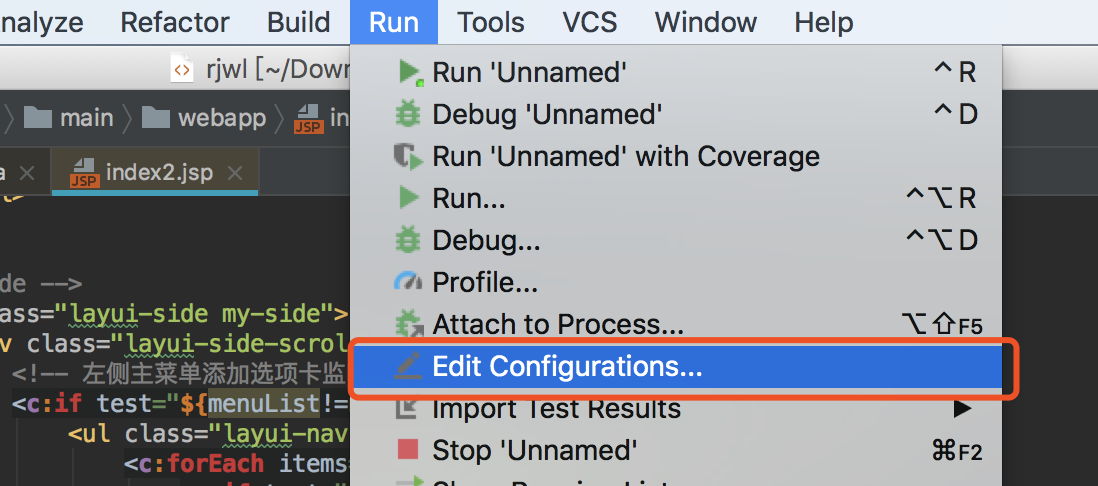Select the webapp folder breadcrumb
Image resolution: width=1098 pixels, height=486 pixels.
pos(204,118)
